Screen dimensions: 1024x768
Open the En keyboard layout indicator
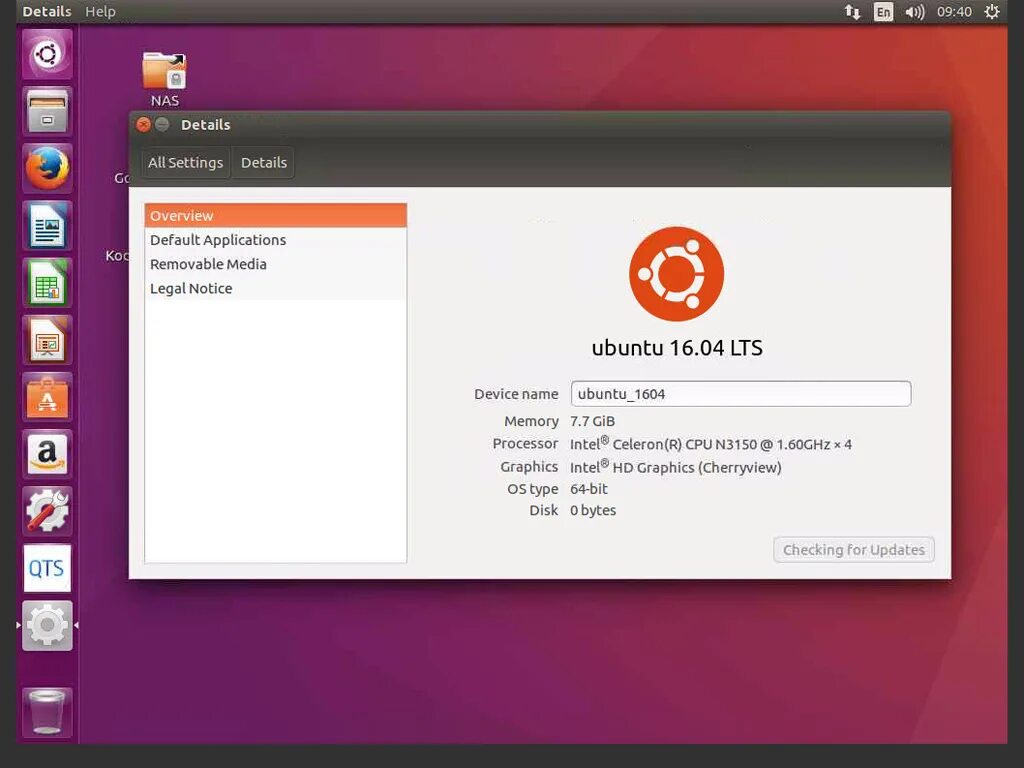(883, 12)
